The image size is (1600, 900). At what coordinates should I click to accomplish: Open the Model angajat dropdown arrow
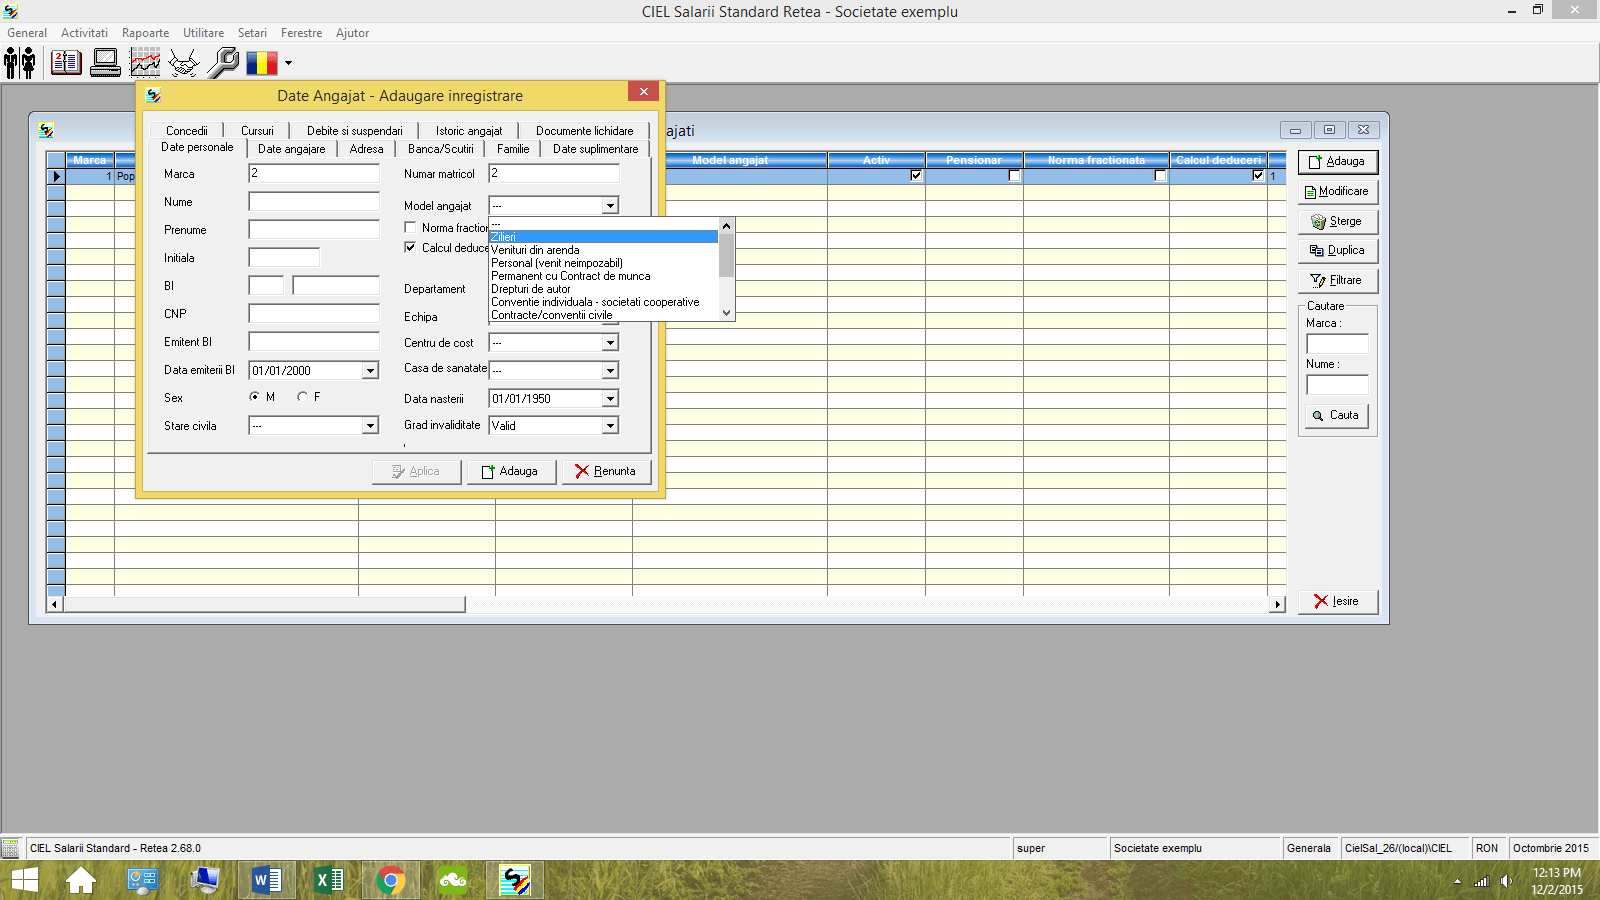click(610, 206)
